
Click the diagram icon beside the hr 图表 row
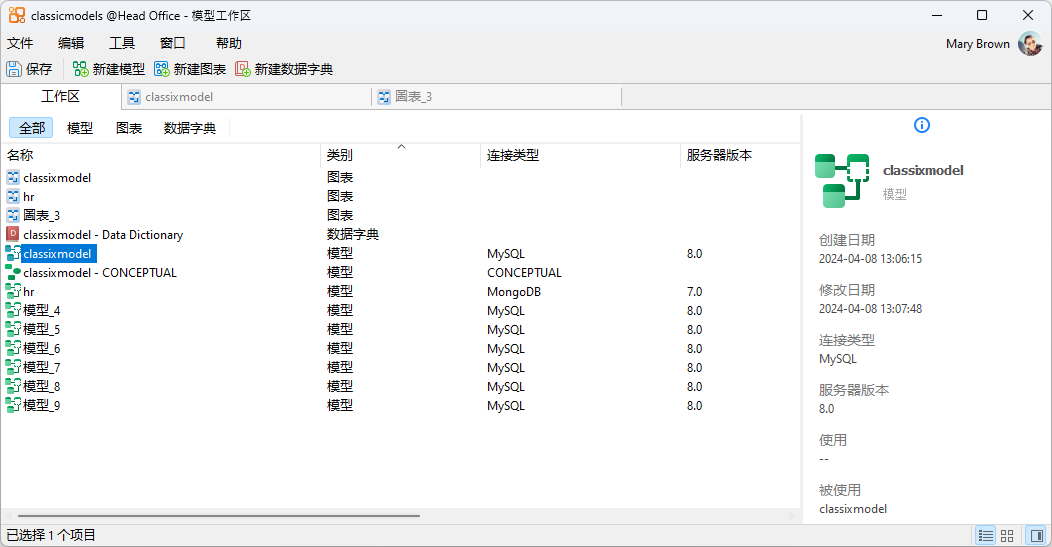(13, 197)
